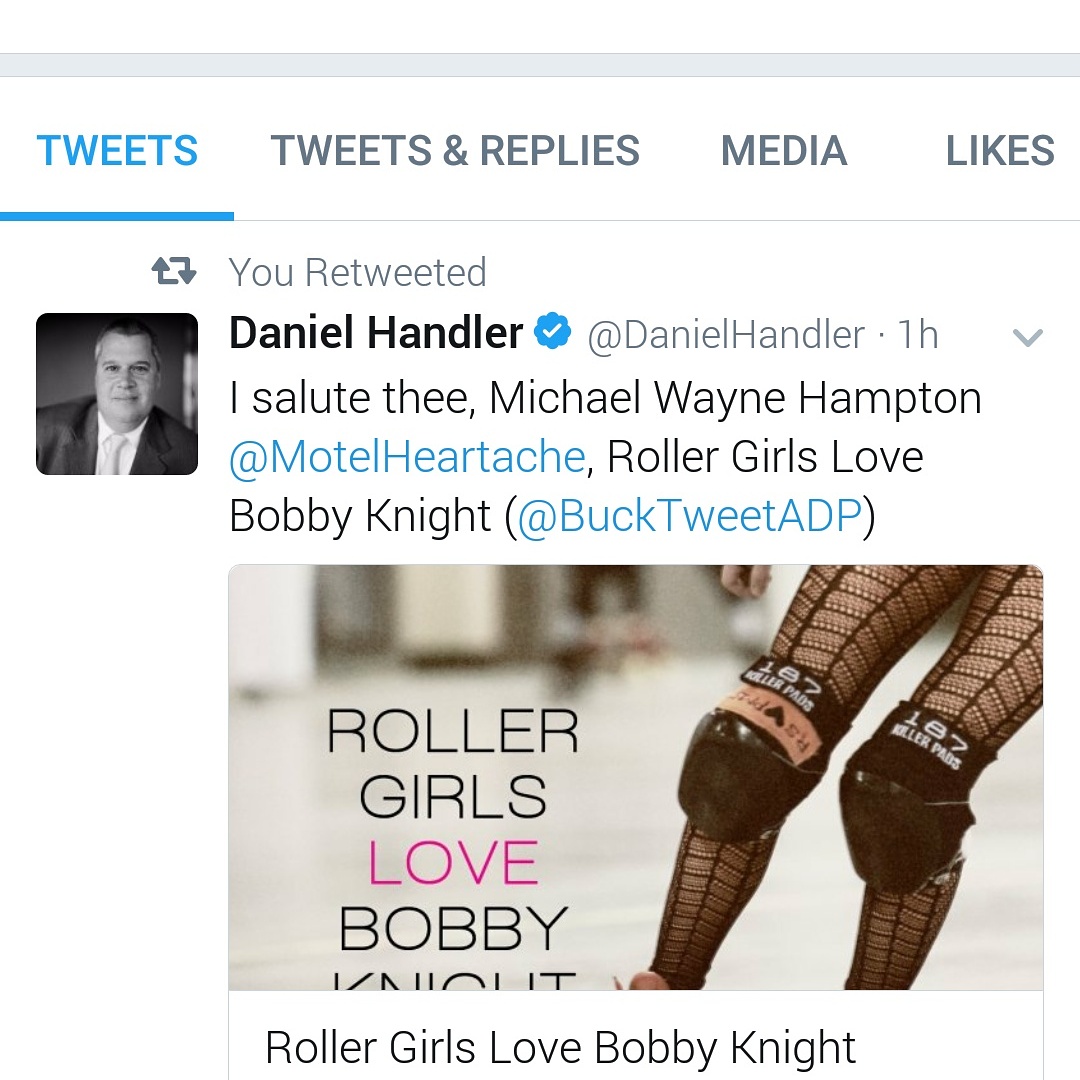The image size is (1080, 1080).
Task: Switch to the Tweets tab
Action: tap(117, 151)
